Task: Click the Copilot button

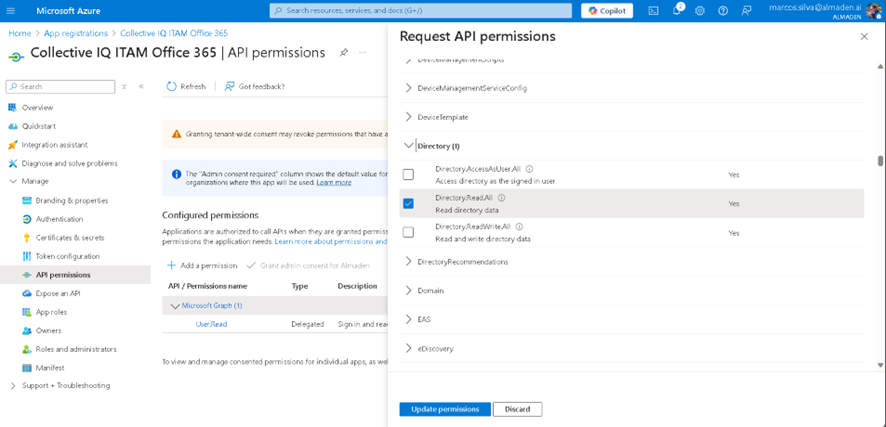Action: tap(607, 11)
